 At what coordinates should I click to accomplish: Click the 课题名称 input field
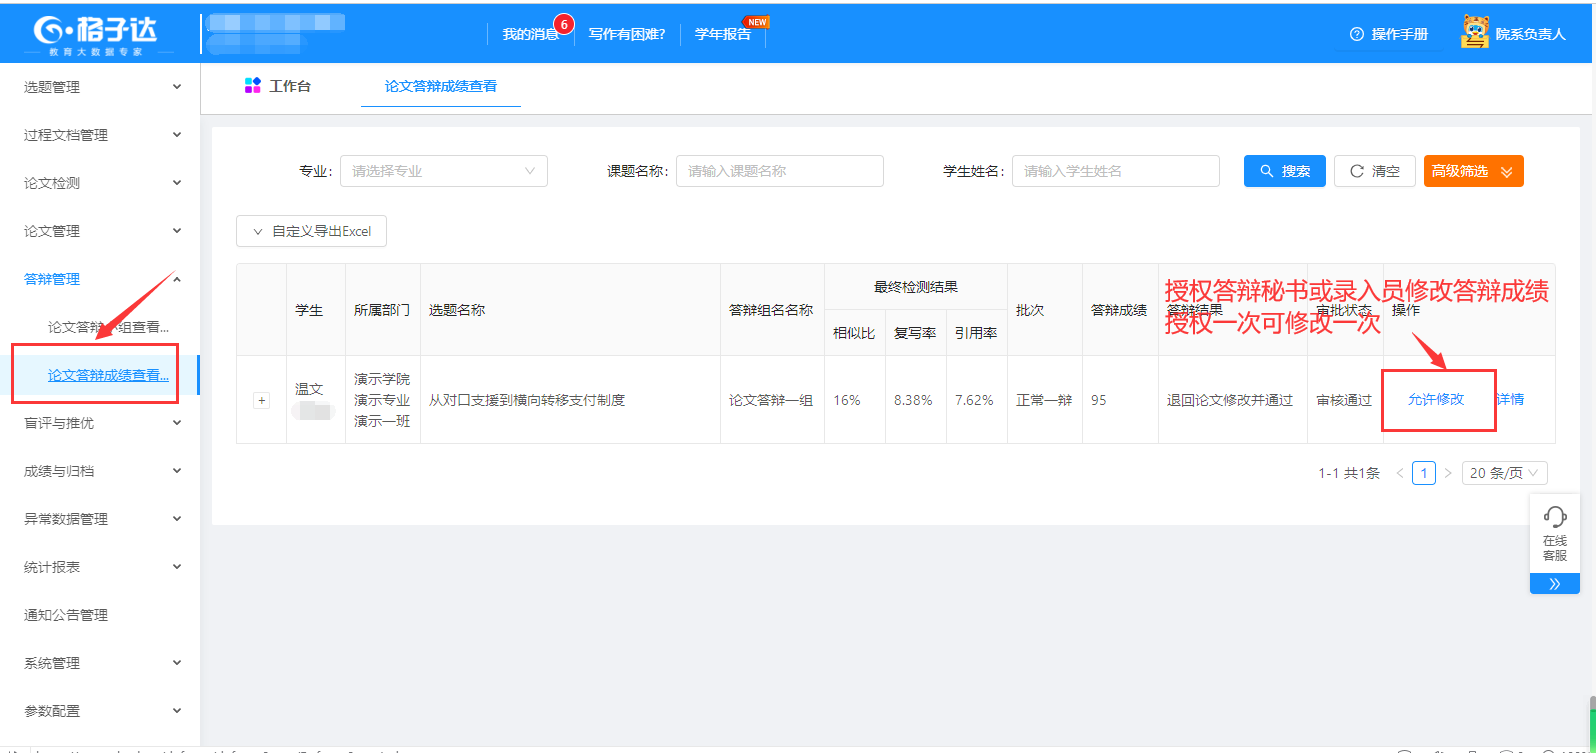pos(779,171)
